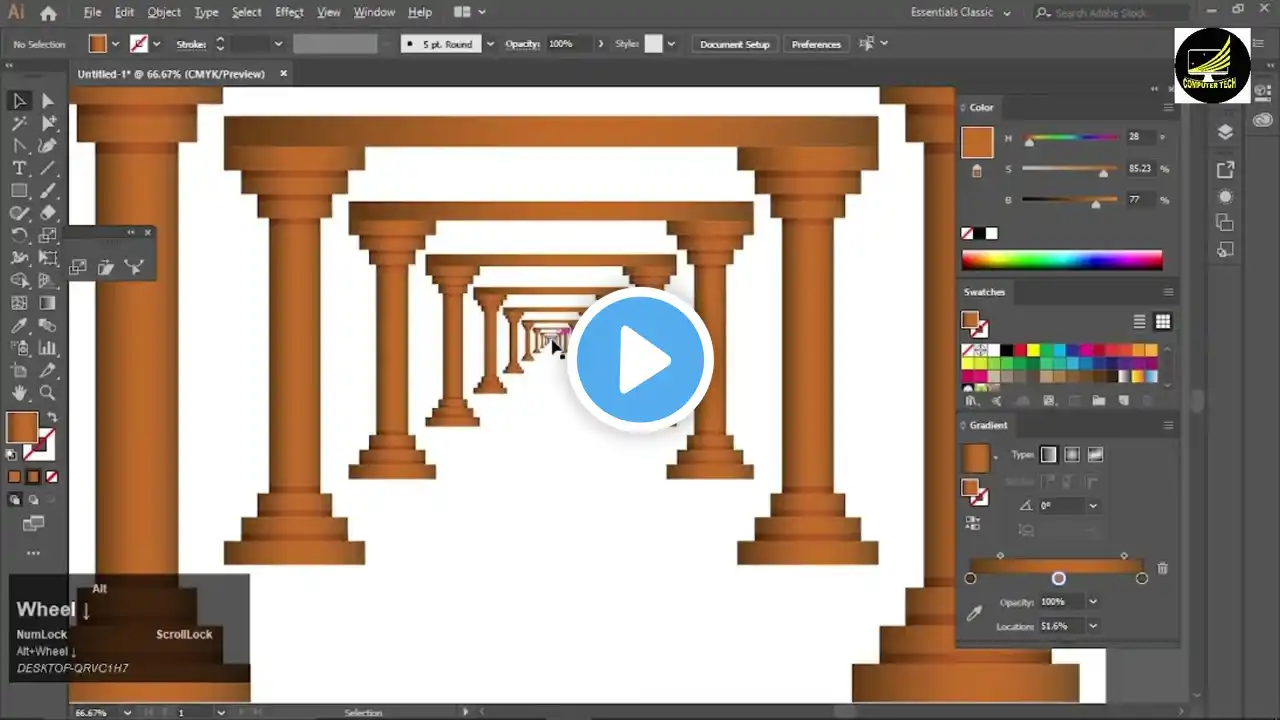The image size is (1280, 720).
Task: Activate the Hand tool
Action: tap(19, 393)
